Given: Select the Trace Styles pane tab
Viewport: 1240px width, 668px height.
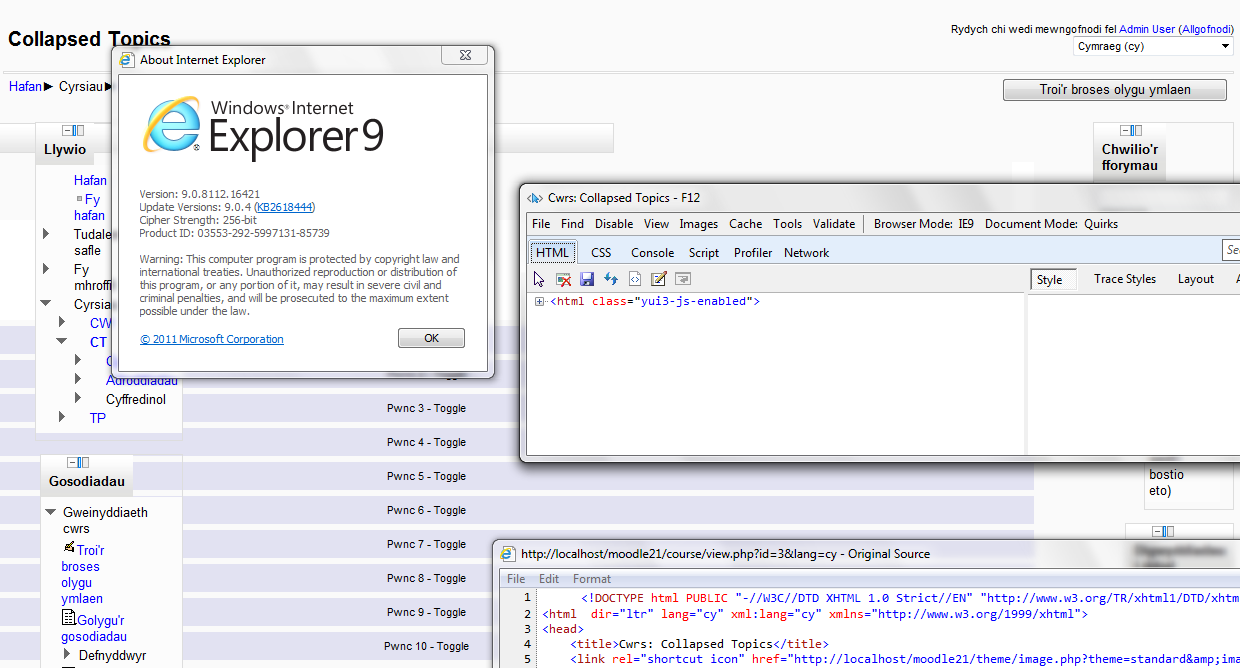Looking at the screenshot, I should pos(1125,279).
